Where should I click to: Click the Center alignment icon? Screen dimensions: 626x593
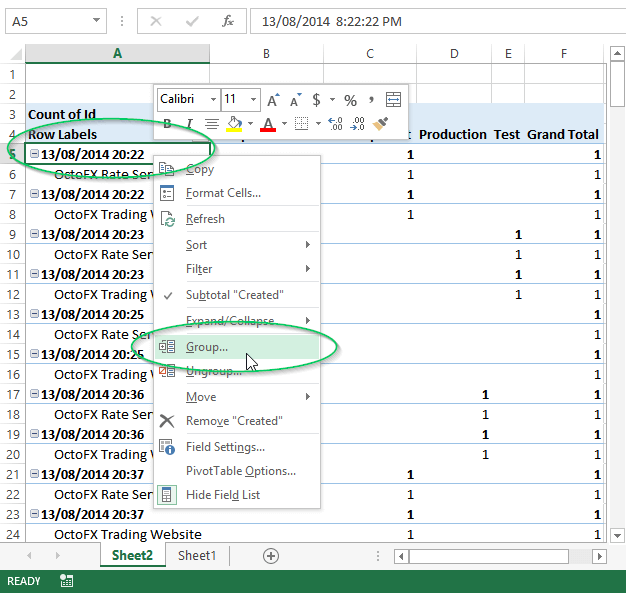click(x=211, y=124)
